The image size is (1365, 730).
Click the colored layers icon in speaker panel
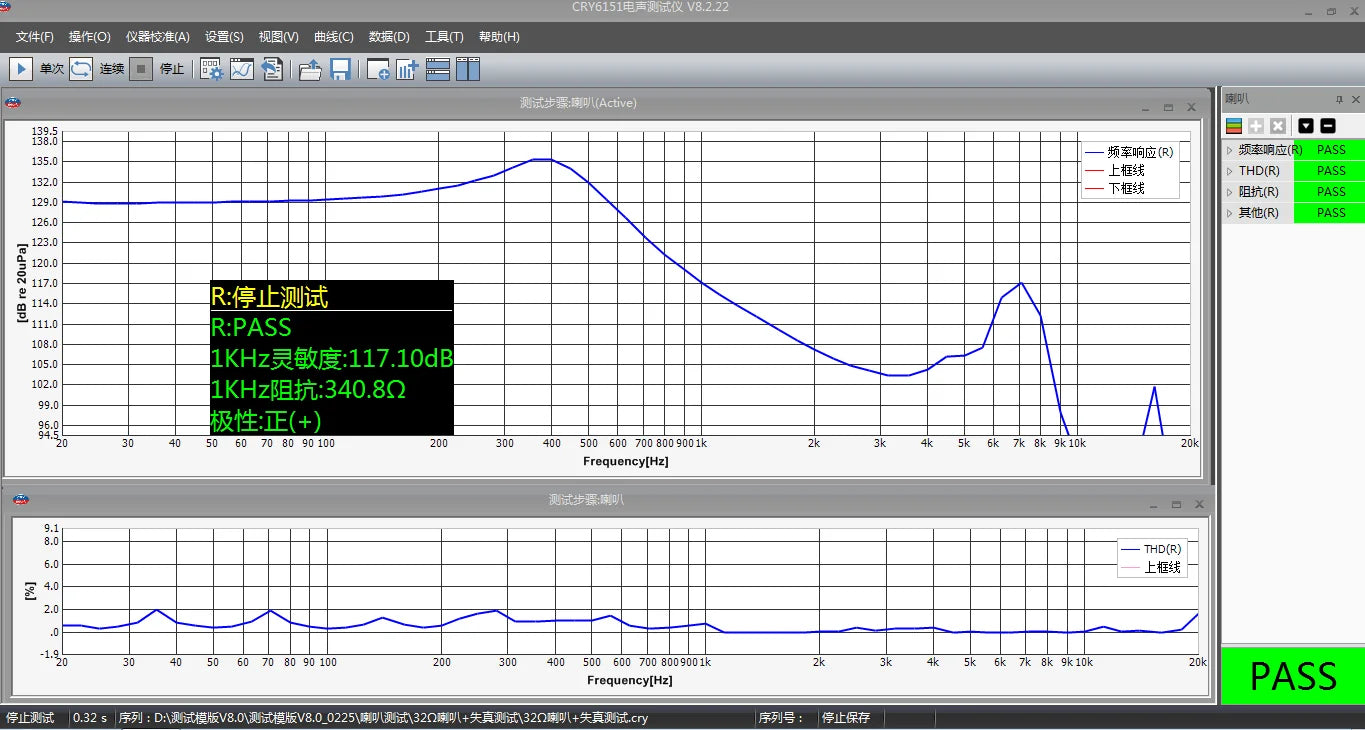click(1234, 126)
